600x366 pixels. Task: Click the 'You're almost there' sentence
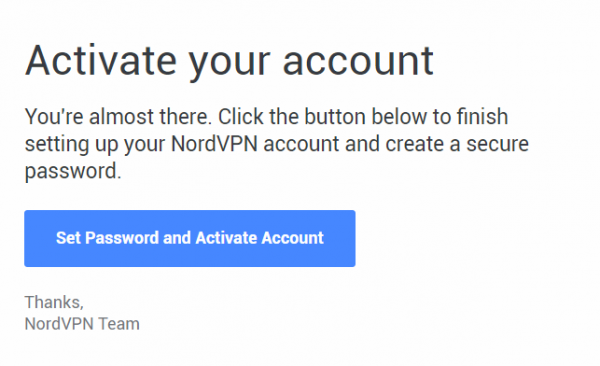click(118, 116)
